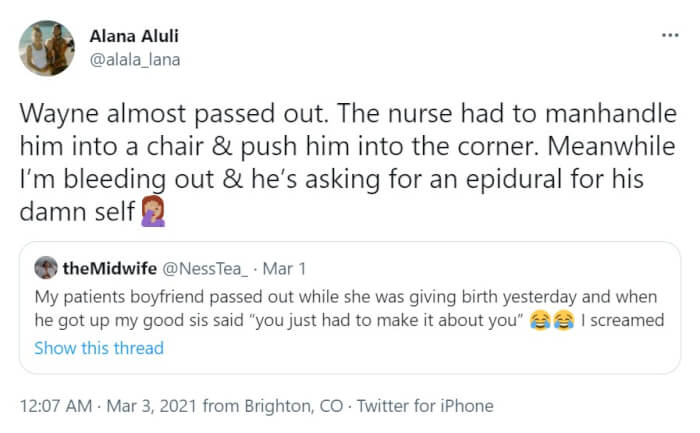
Task: Open the quoted tweet's body text
Action: (300, 297)
